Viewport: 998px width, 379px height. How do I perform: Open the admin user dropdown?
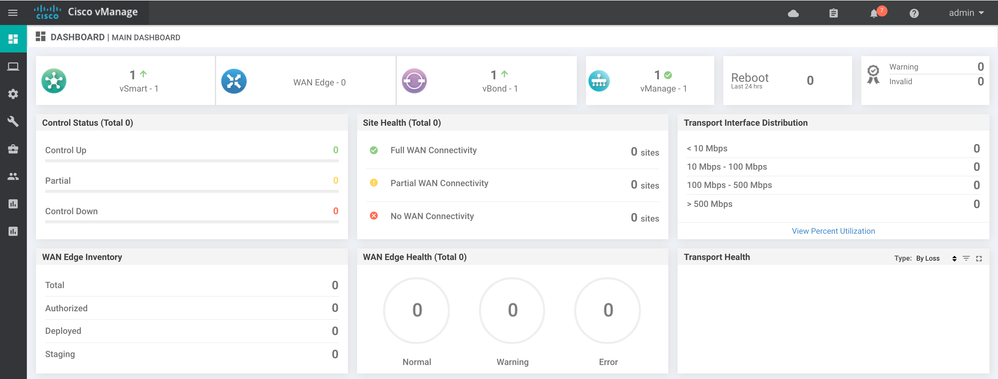pyautogui.click(x=966, y=13)
